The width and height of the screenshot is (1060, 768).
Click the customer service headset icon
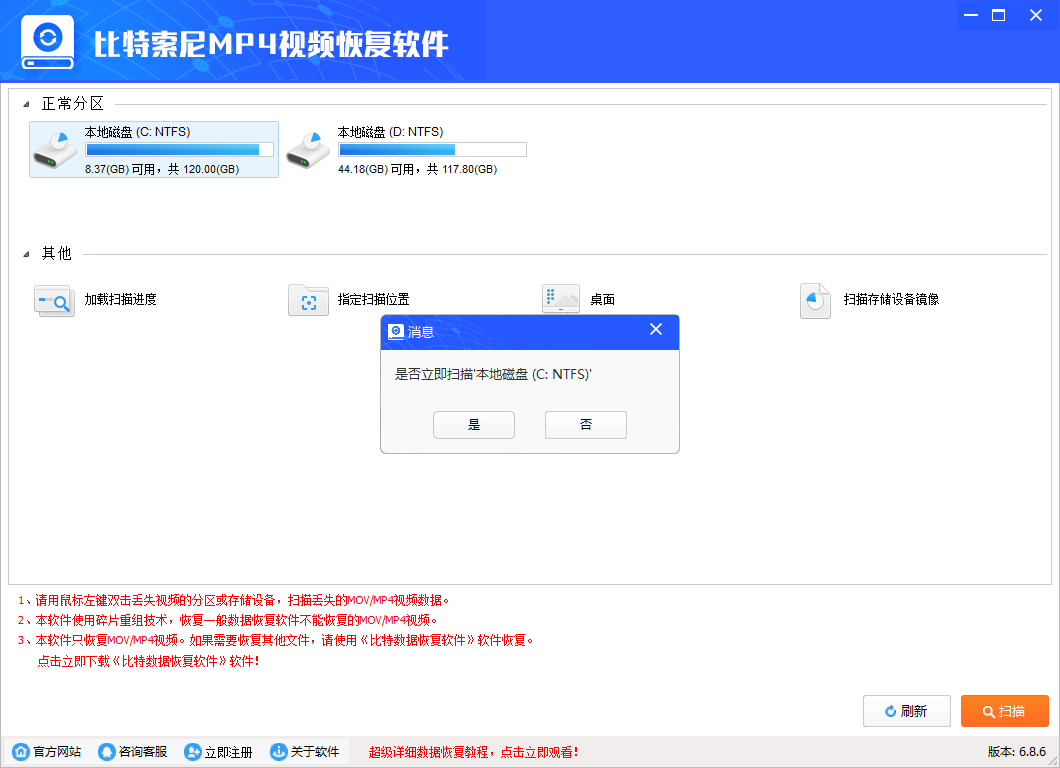(107, 752)
